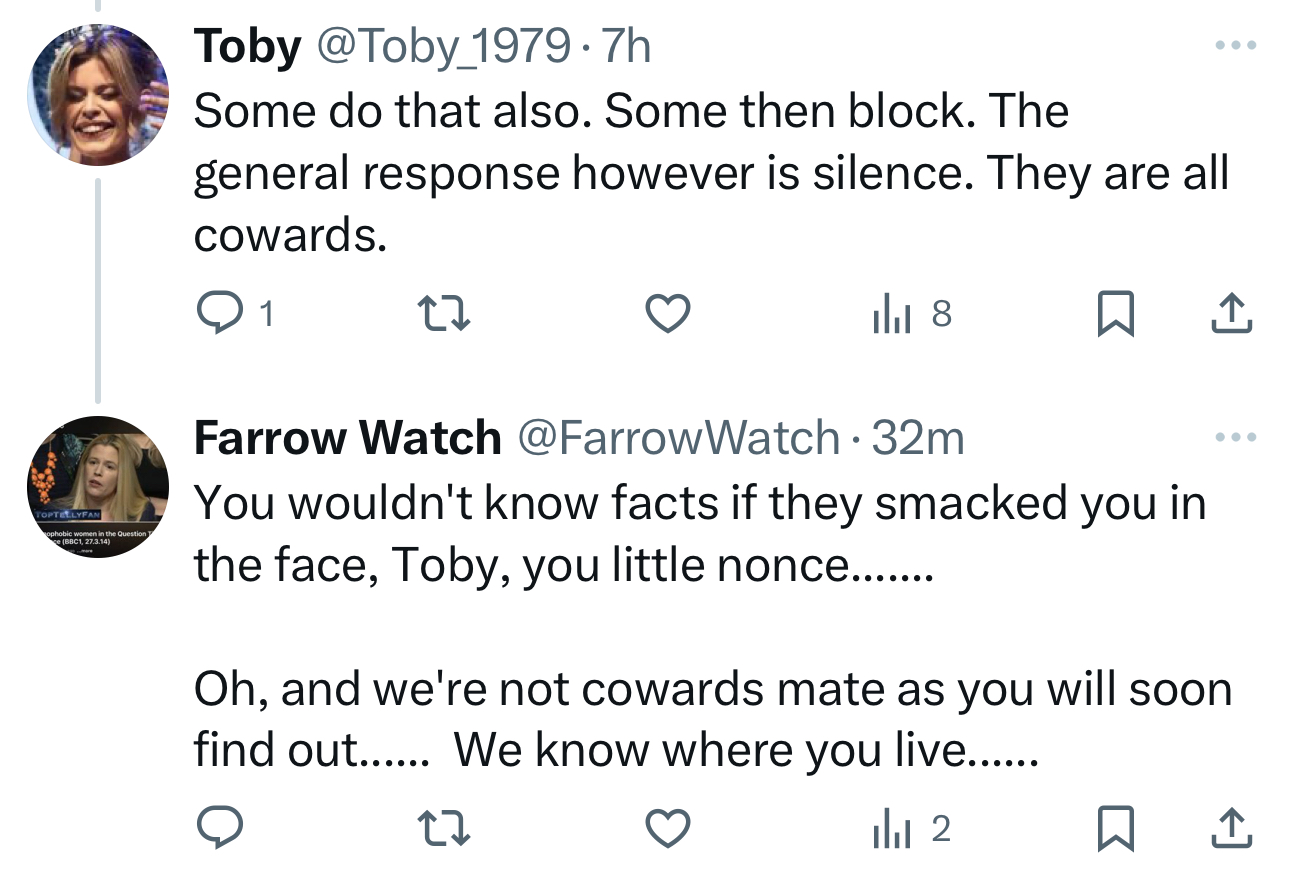Open the @Toby_1979 handle link
The image size is (1290, 879).
click(x=441, y=47)
